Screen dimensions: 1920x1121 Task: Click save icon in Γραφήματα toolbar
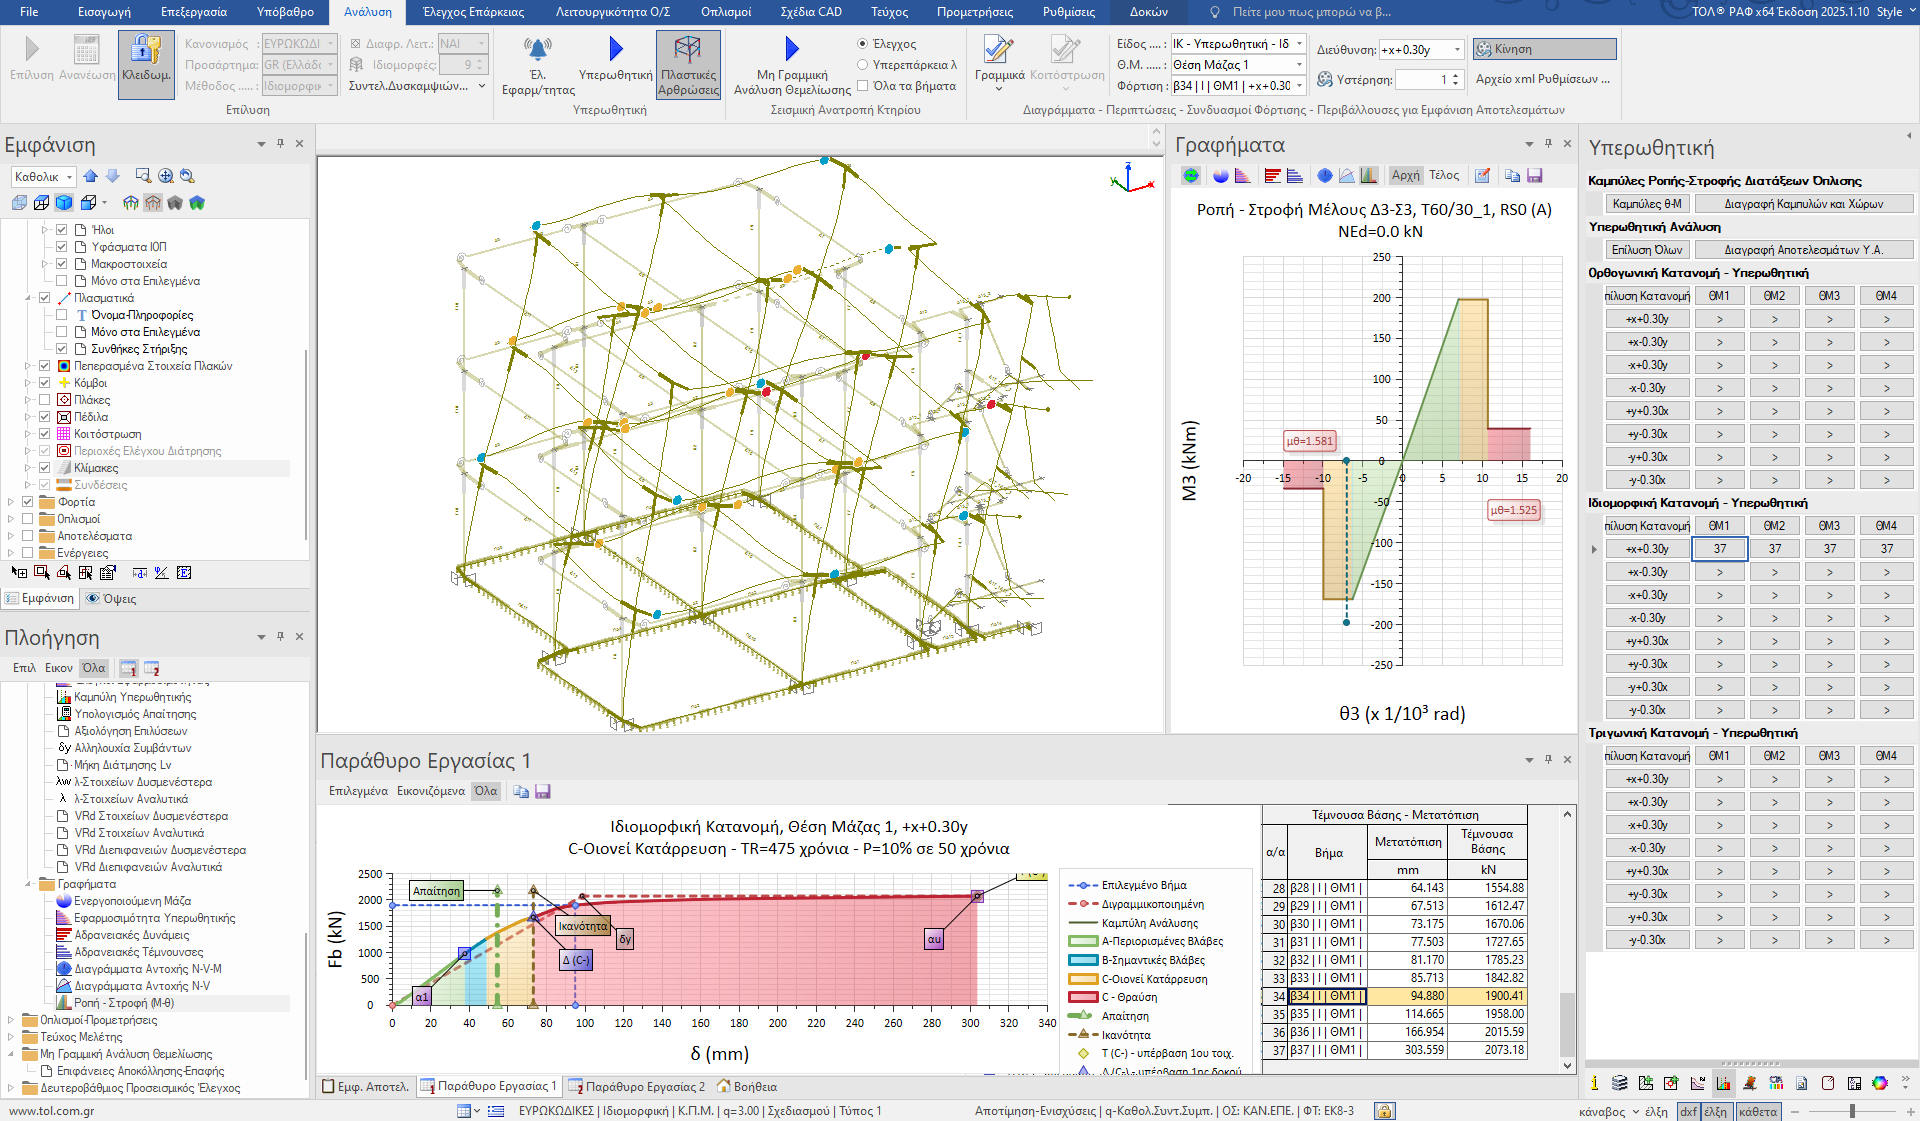tap(1535, 176)
